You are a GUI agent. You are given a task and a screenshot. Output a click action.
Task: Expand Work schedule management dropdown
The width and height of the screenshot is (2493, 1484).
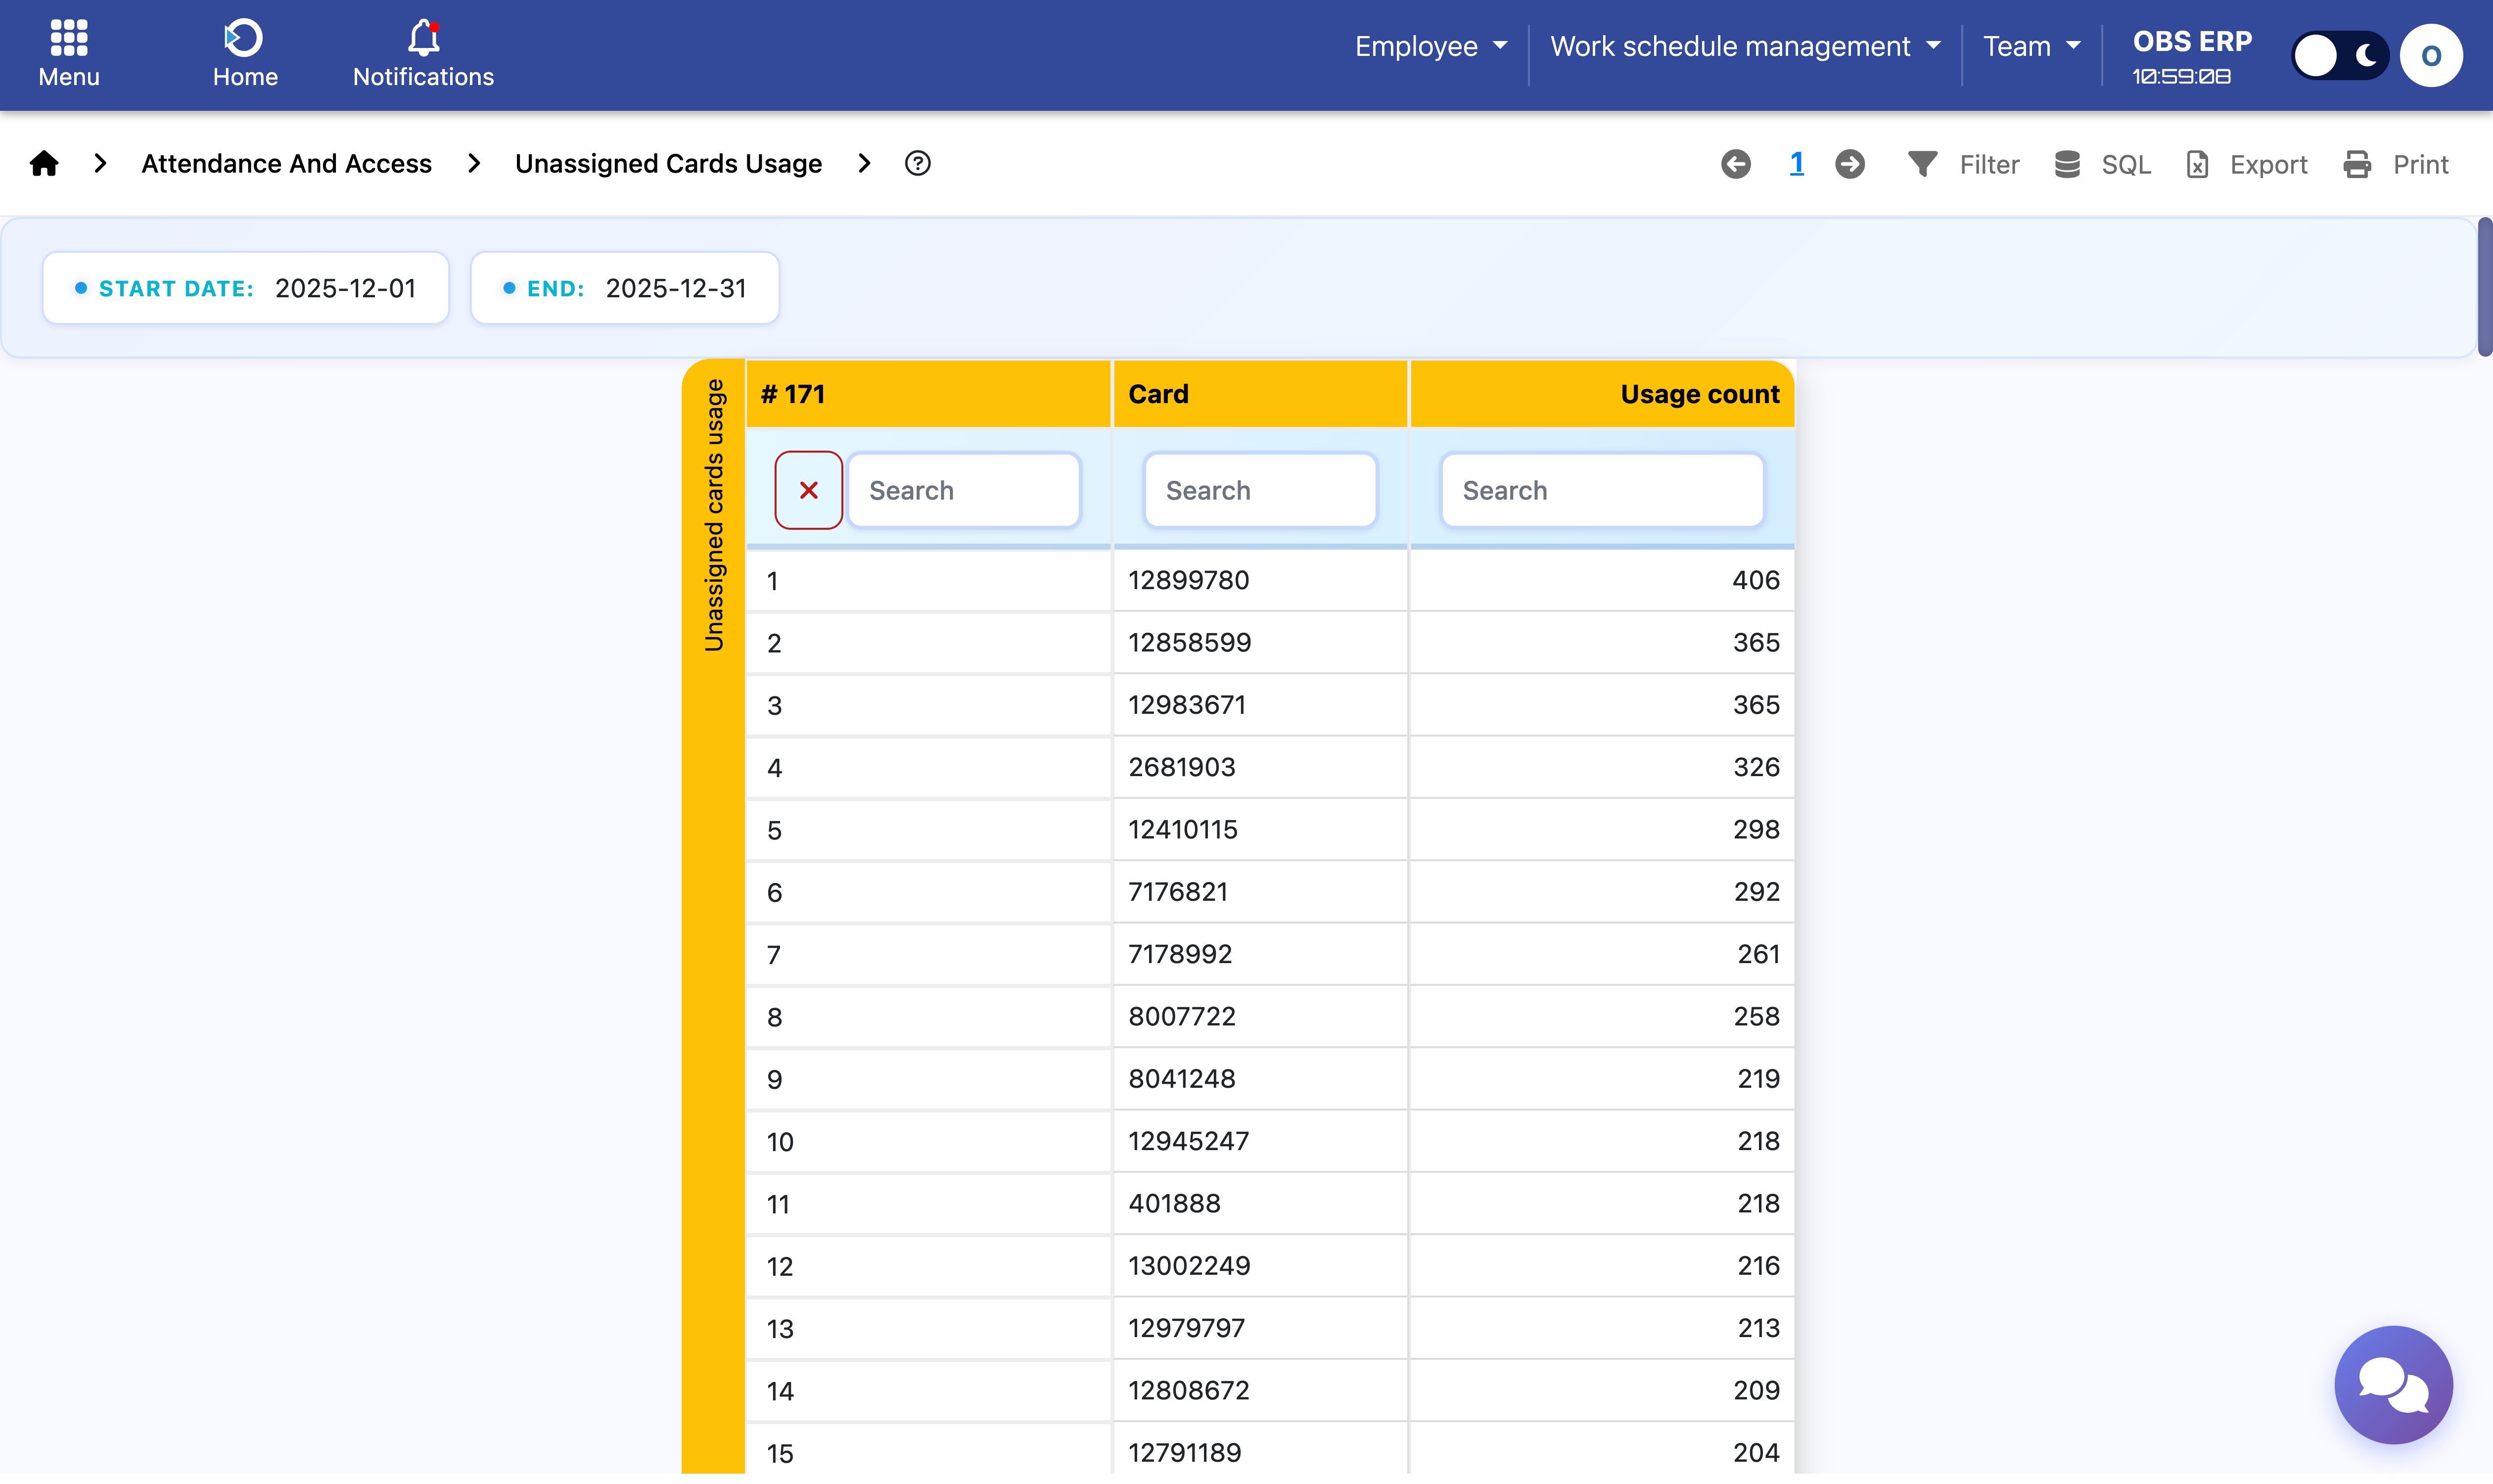coord(1745,46)
